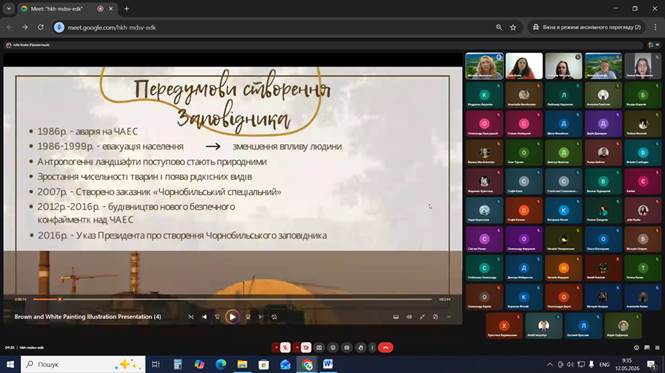Screen dimensions: 665x373
Task: Leave the call with the red button
Action: (386, 348)
